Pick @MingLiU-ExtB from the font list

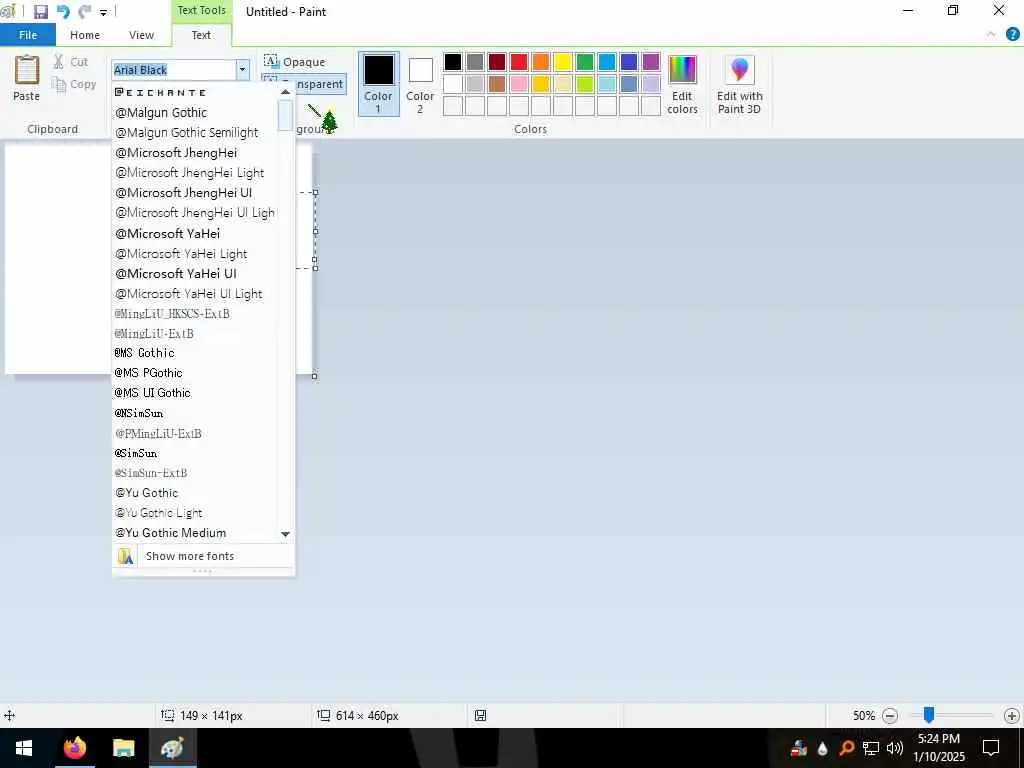click(195, 334)
